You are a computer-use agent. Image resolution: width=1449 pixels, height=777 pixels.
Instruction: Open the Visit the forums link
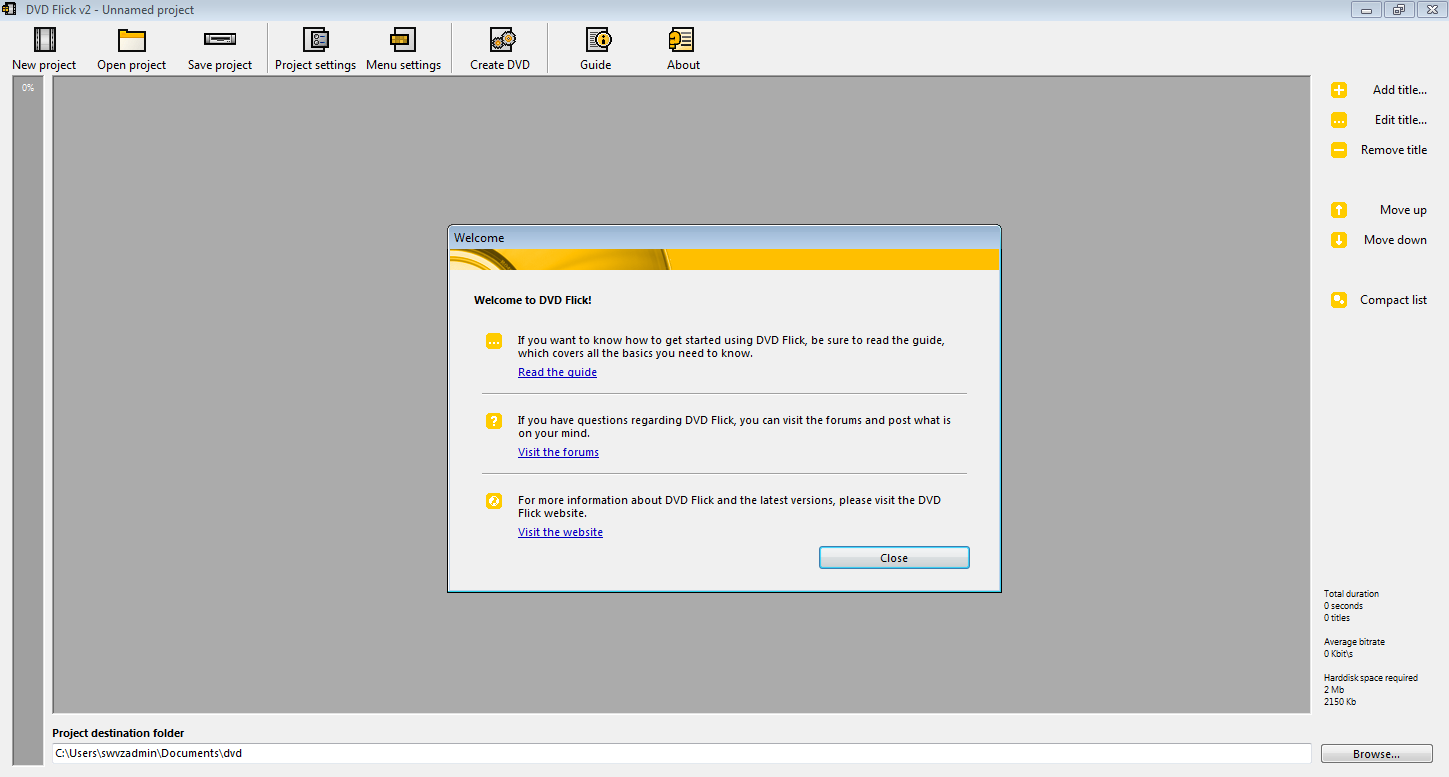558,452
